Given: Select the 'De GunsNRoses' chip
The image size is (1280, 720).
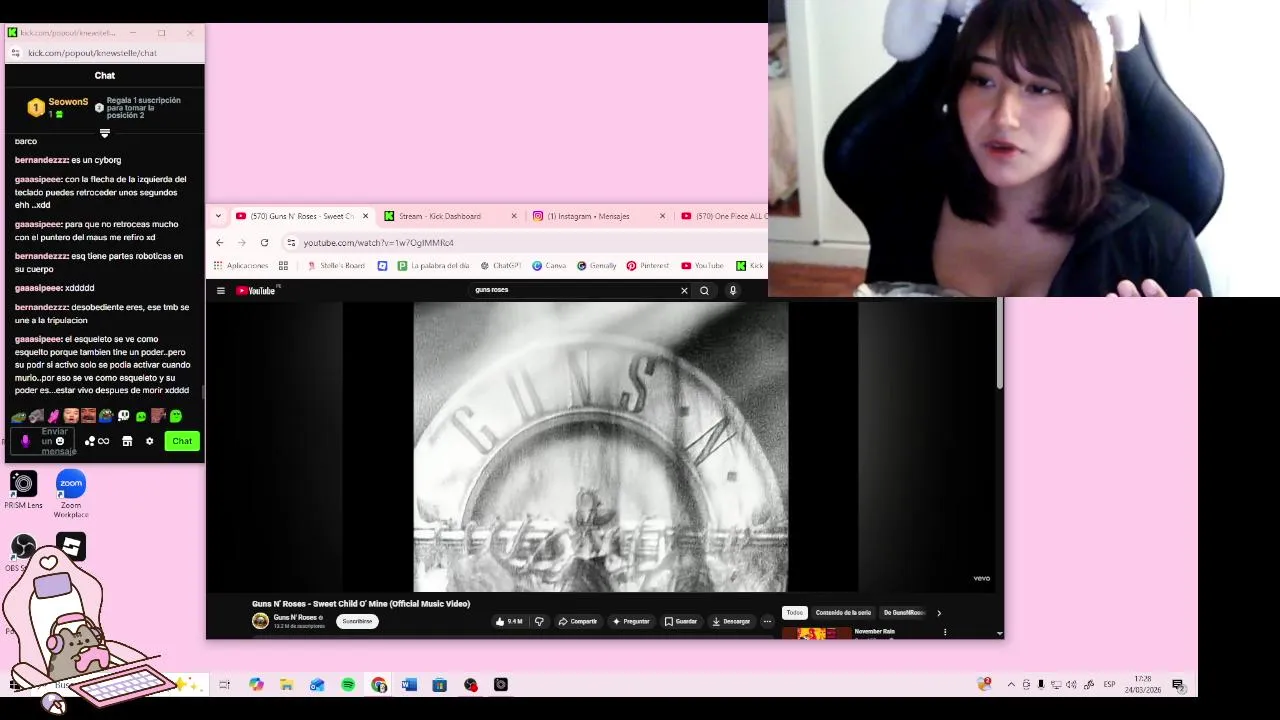Looking at the screenshot, I should click(903, 612).
